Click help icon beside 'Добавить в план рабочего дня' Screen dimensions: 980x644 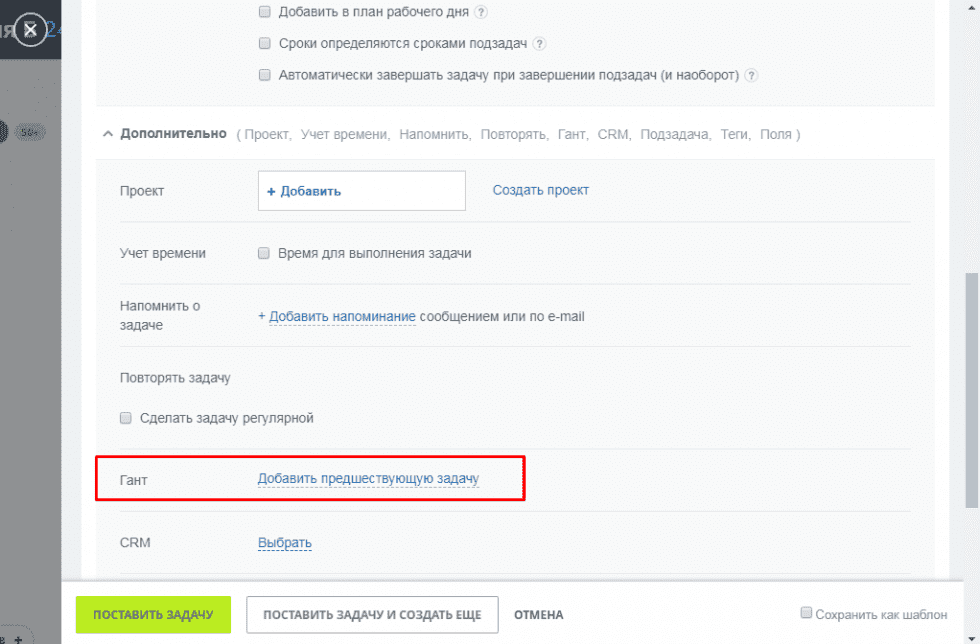pyautogui.click(x=481, y=12)
